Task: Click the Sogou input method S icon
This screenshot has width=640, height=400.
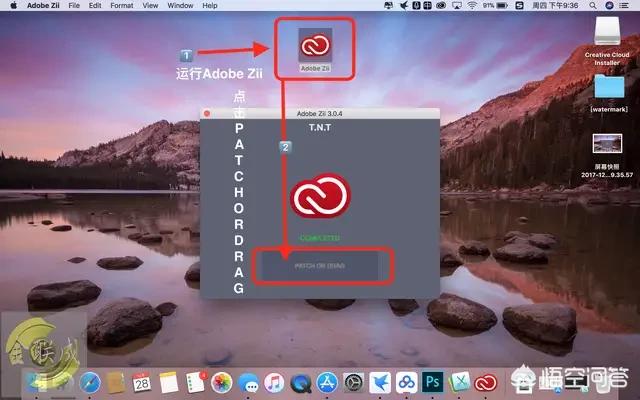Action: [x=519, y=5]
